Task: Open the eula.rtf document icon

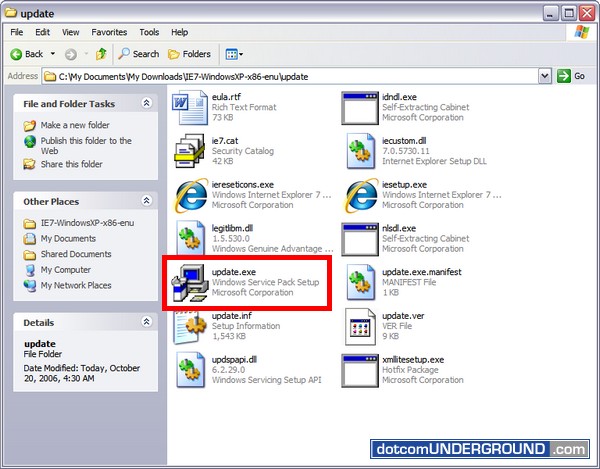Action: pyautogui.click(x=190, y=107)
